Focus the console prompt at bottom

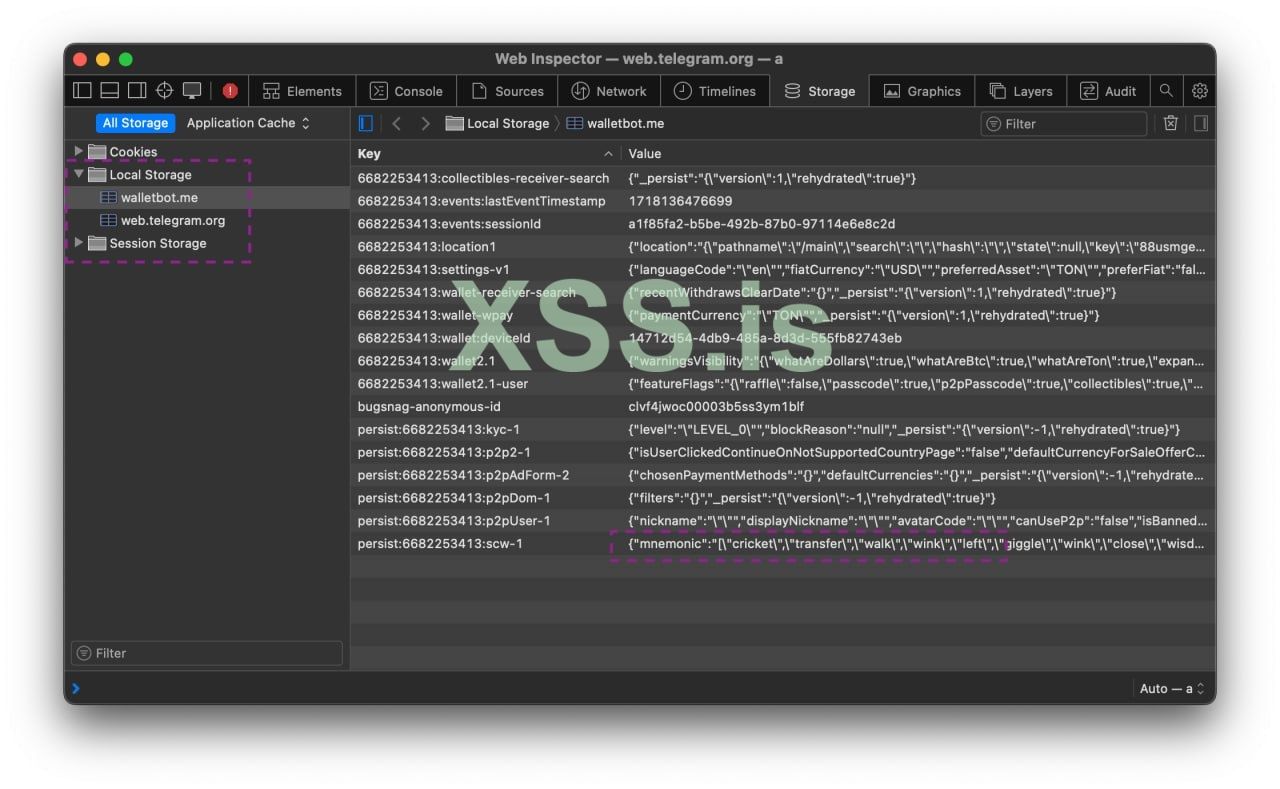(x=600, y=688)
